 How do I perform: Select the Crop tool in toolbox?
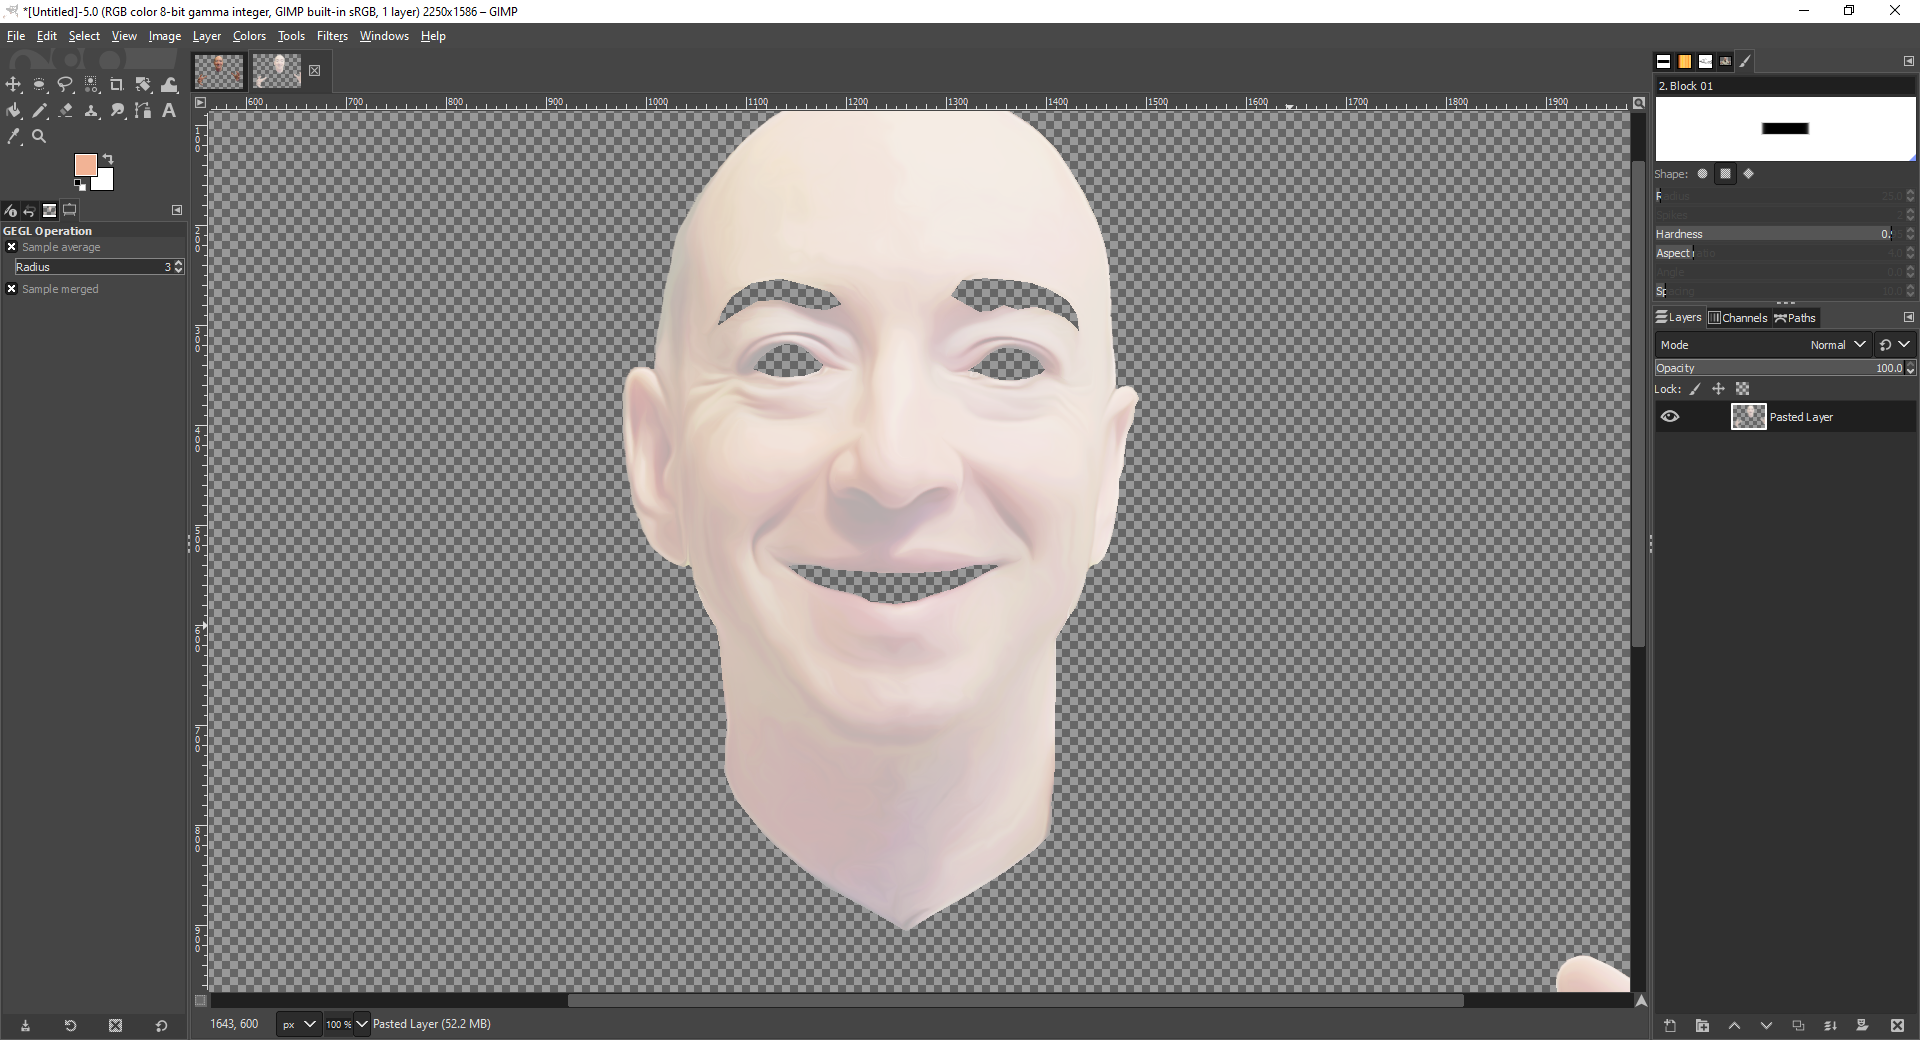[117, 85]
